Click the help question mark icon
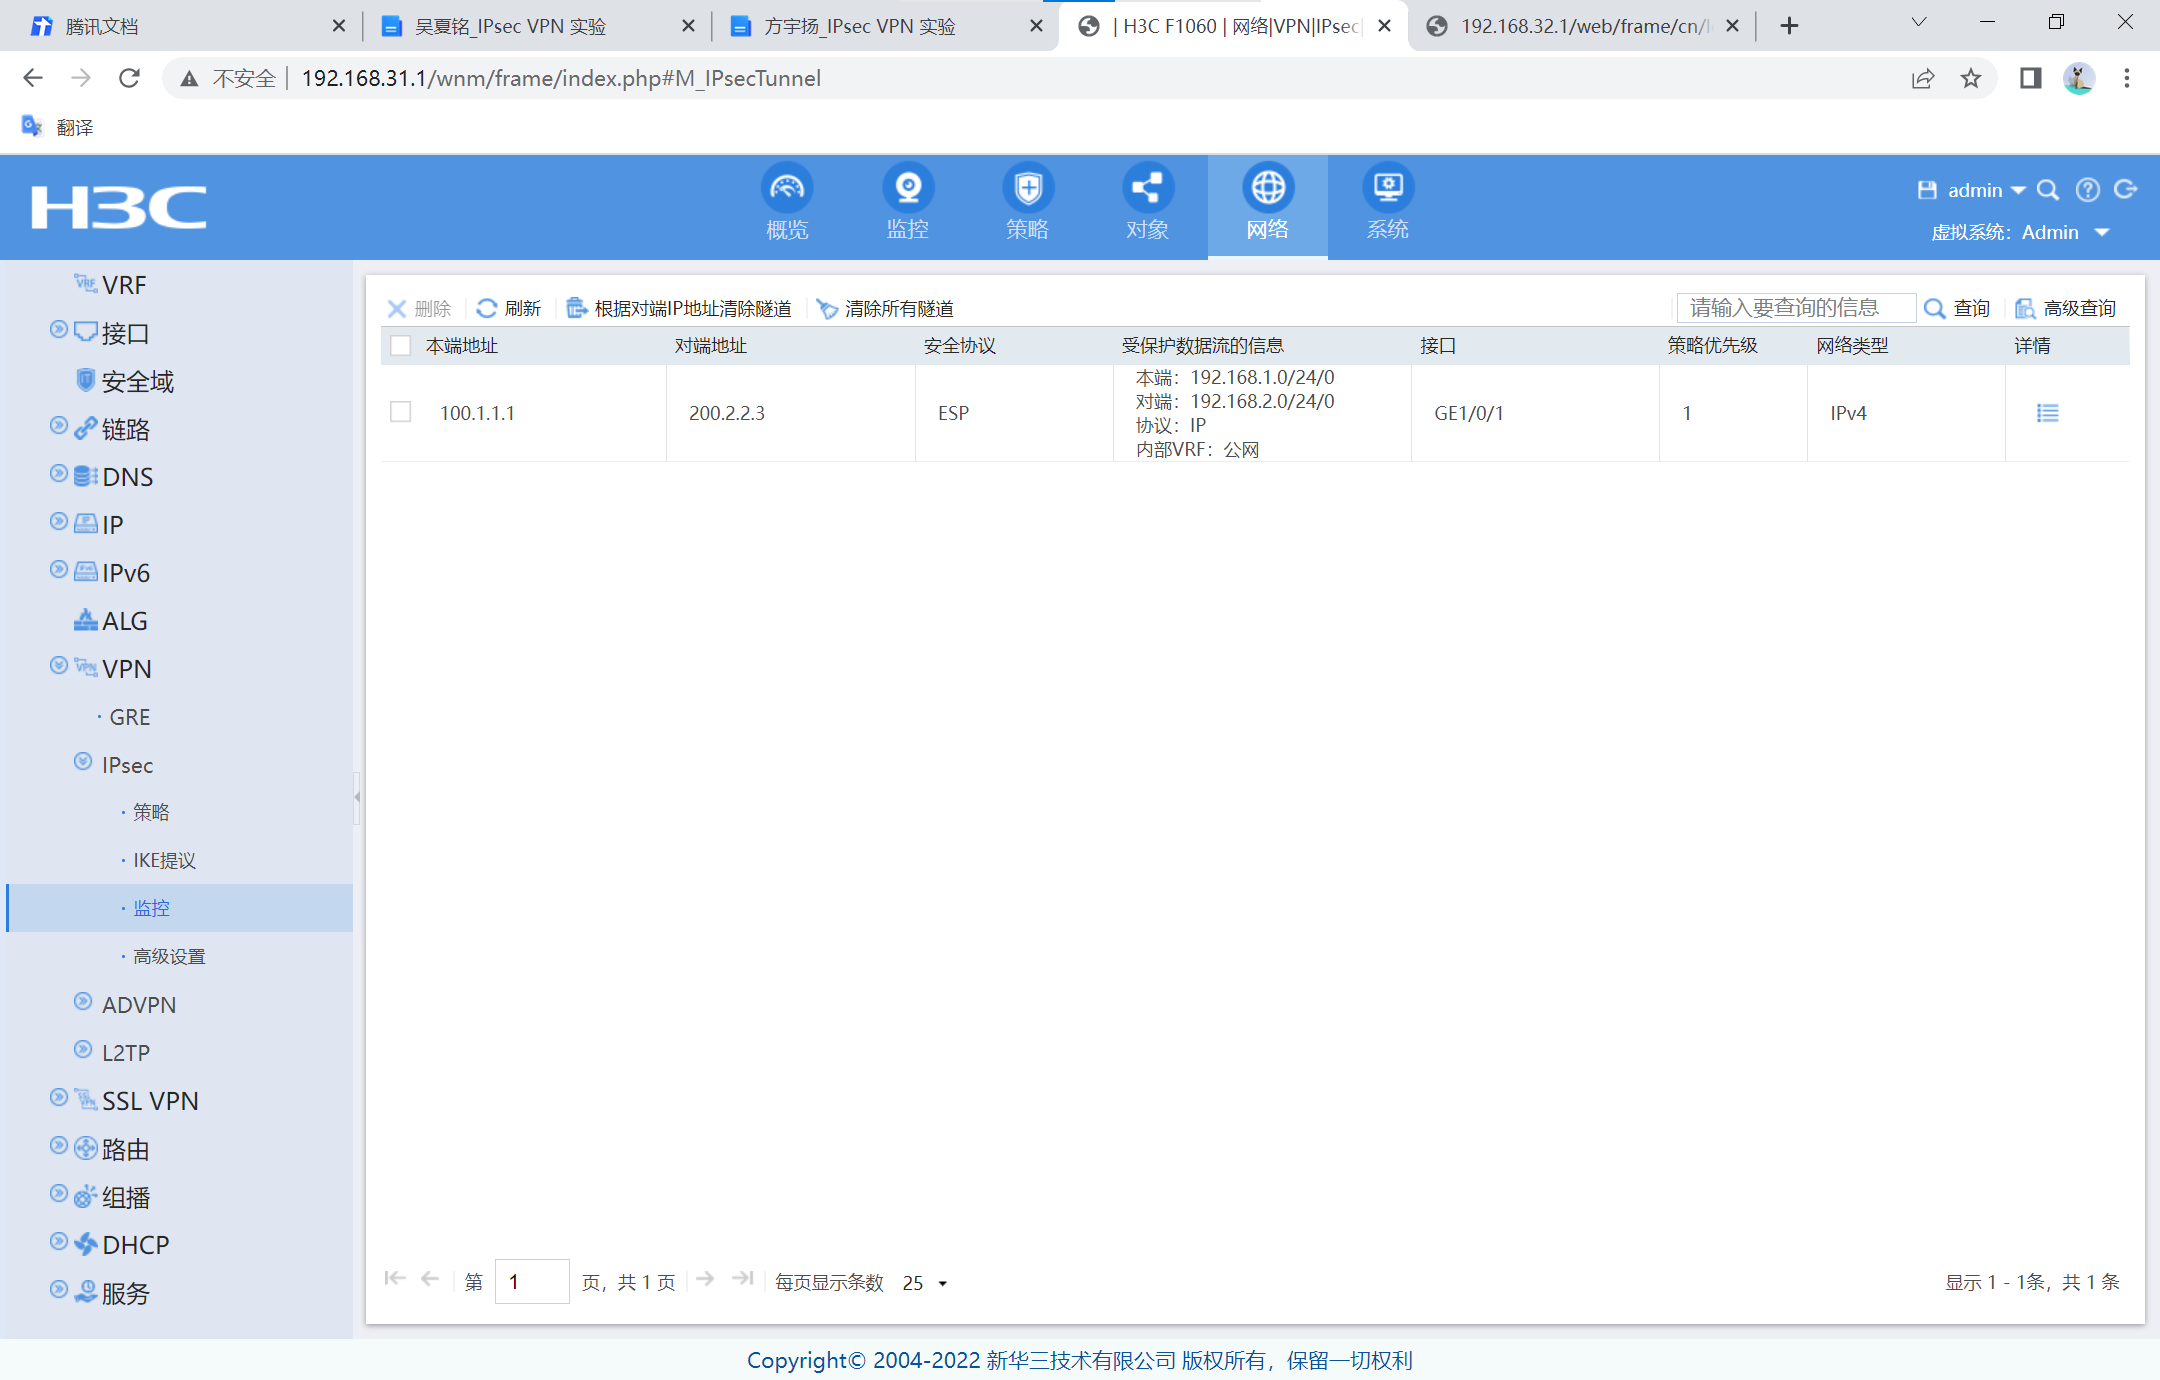The height and width of the screenshot is (1380, 2160). (2087, 190)
